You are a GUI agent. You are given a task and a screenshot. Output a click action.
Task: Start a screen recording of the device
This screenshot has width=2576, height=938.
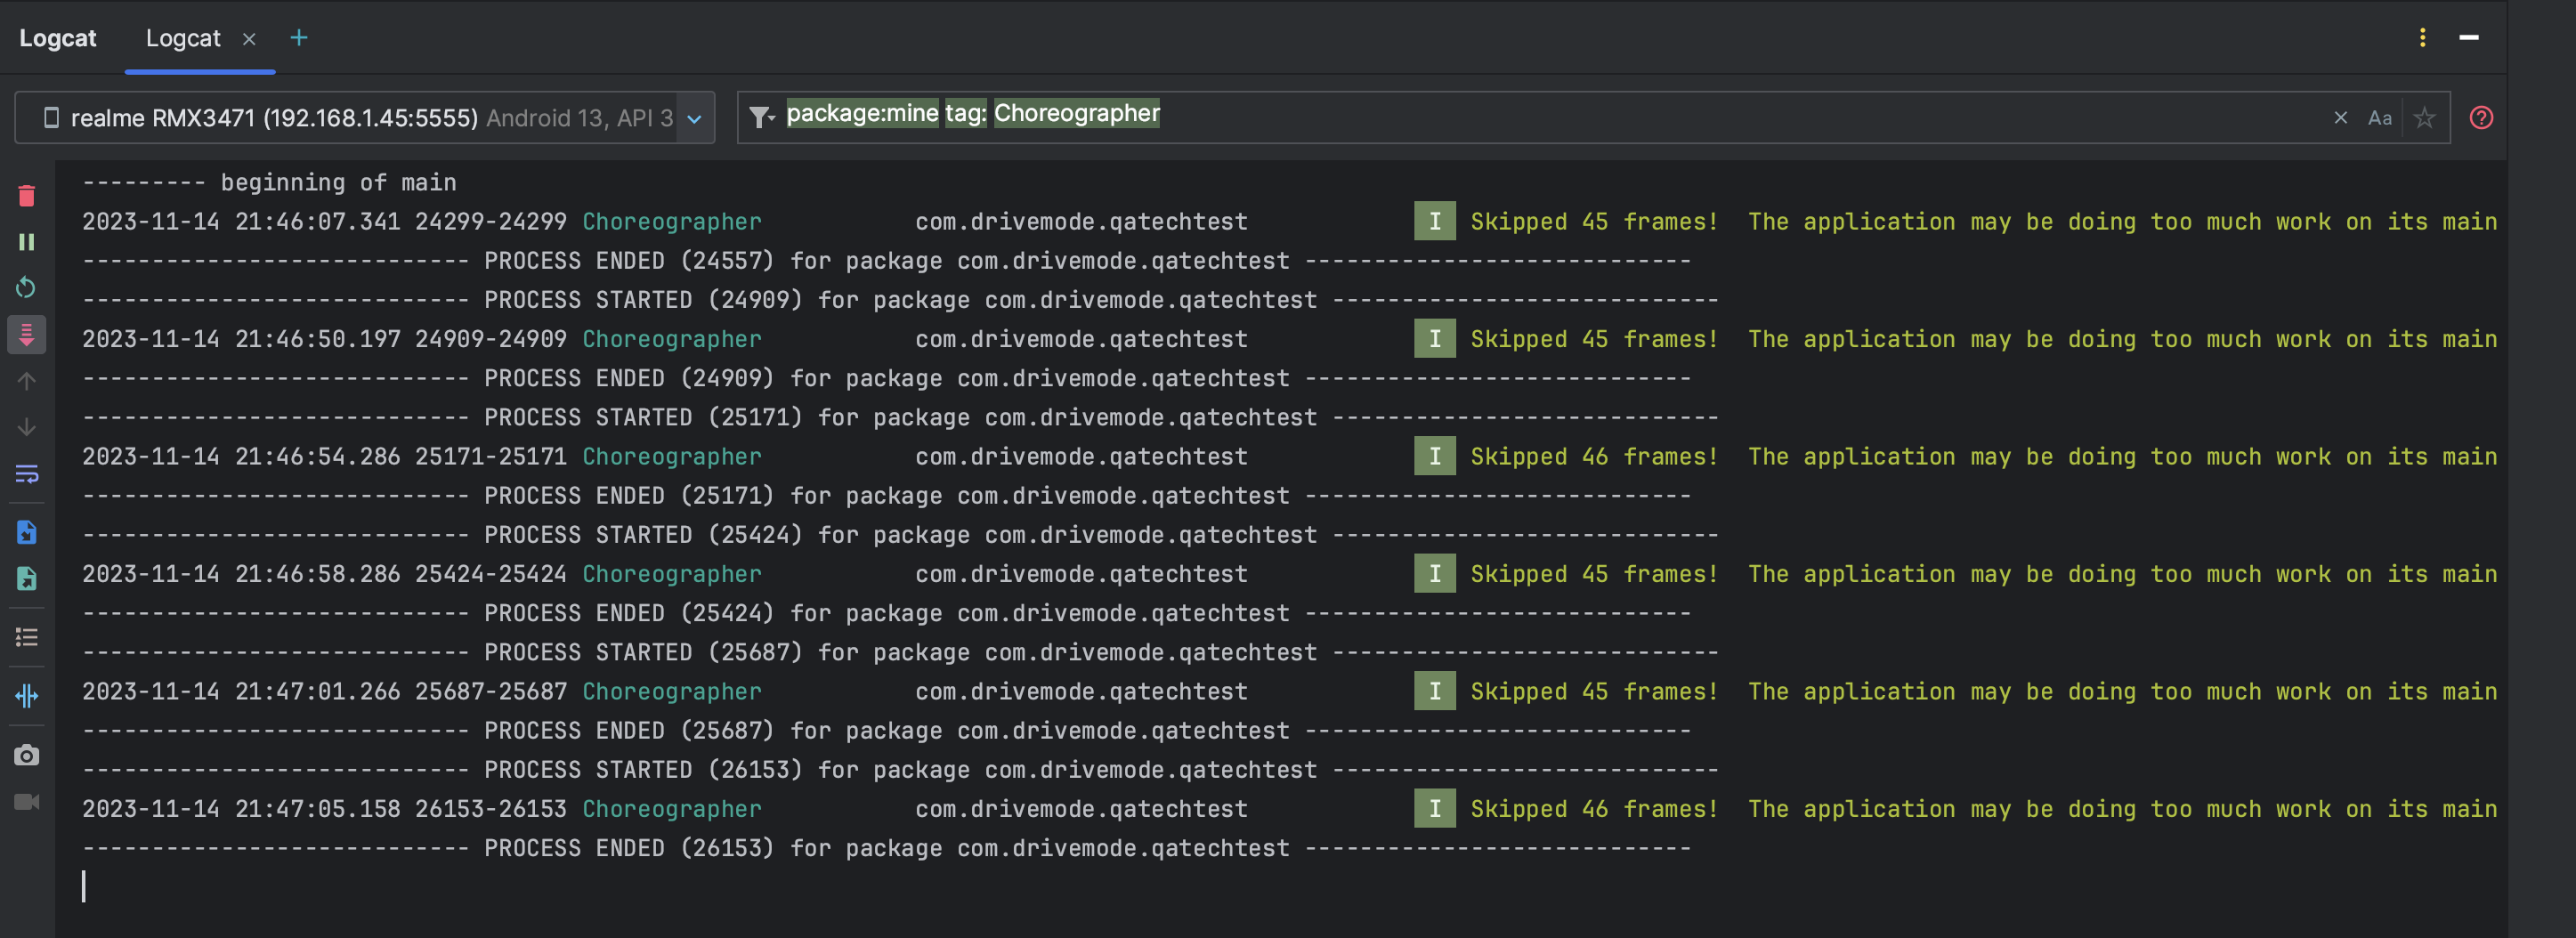click(26, 803)
